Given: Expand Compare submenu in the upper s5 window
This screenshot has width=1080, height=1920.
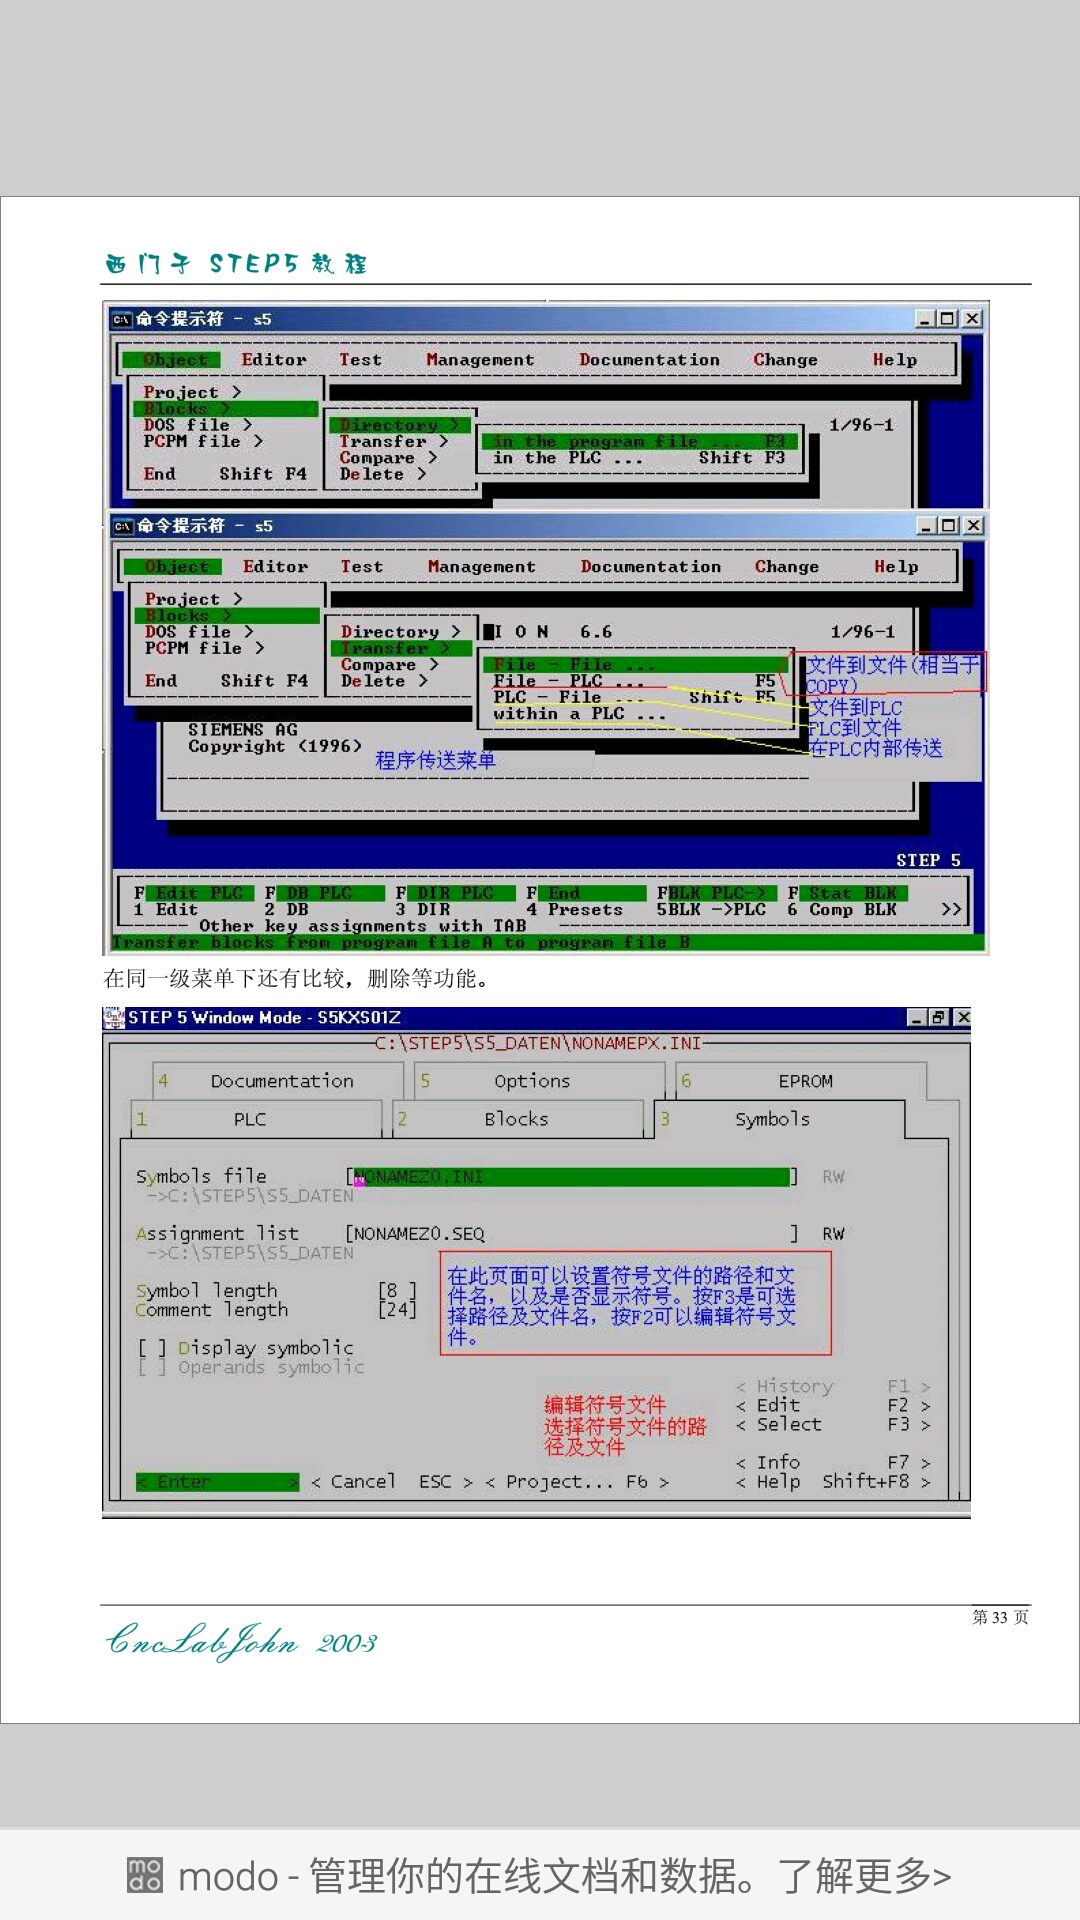Looking at the screenshot, I should coord(388,458).
